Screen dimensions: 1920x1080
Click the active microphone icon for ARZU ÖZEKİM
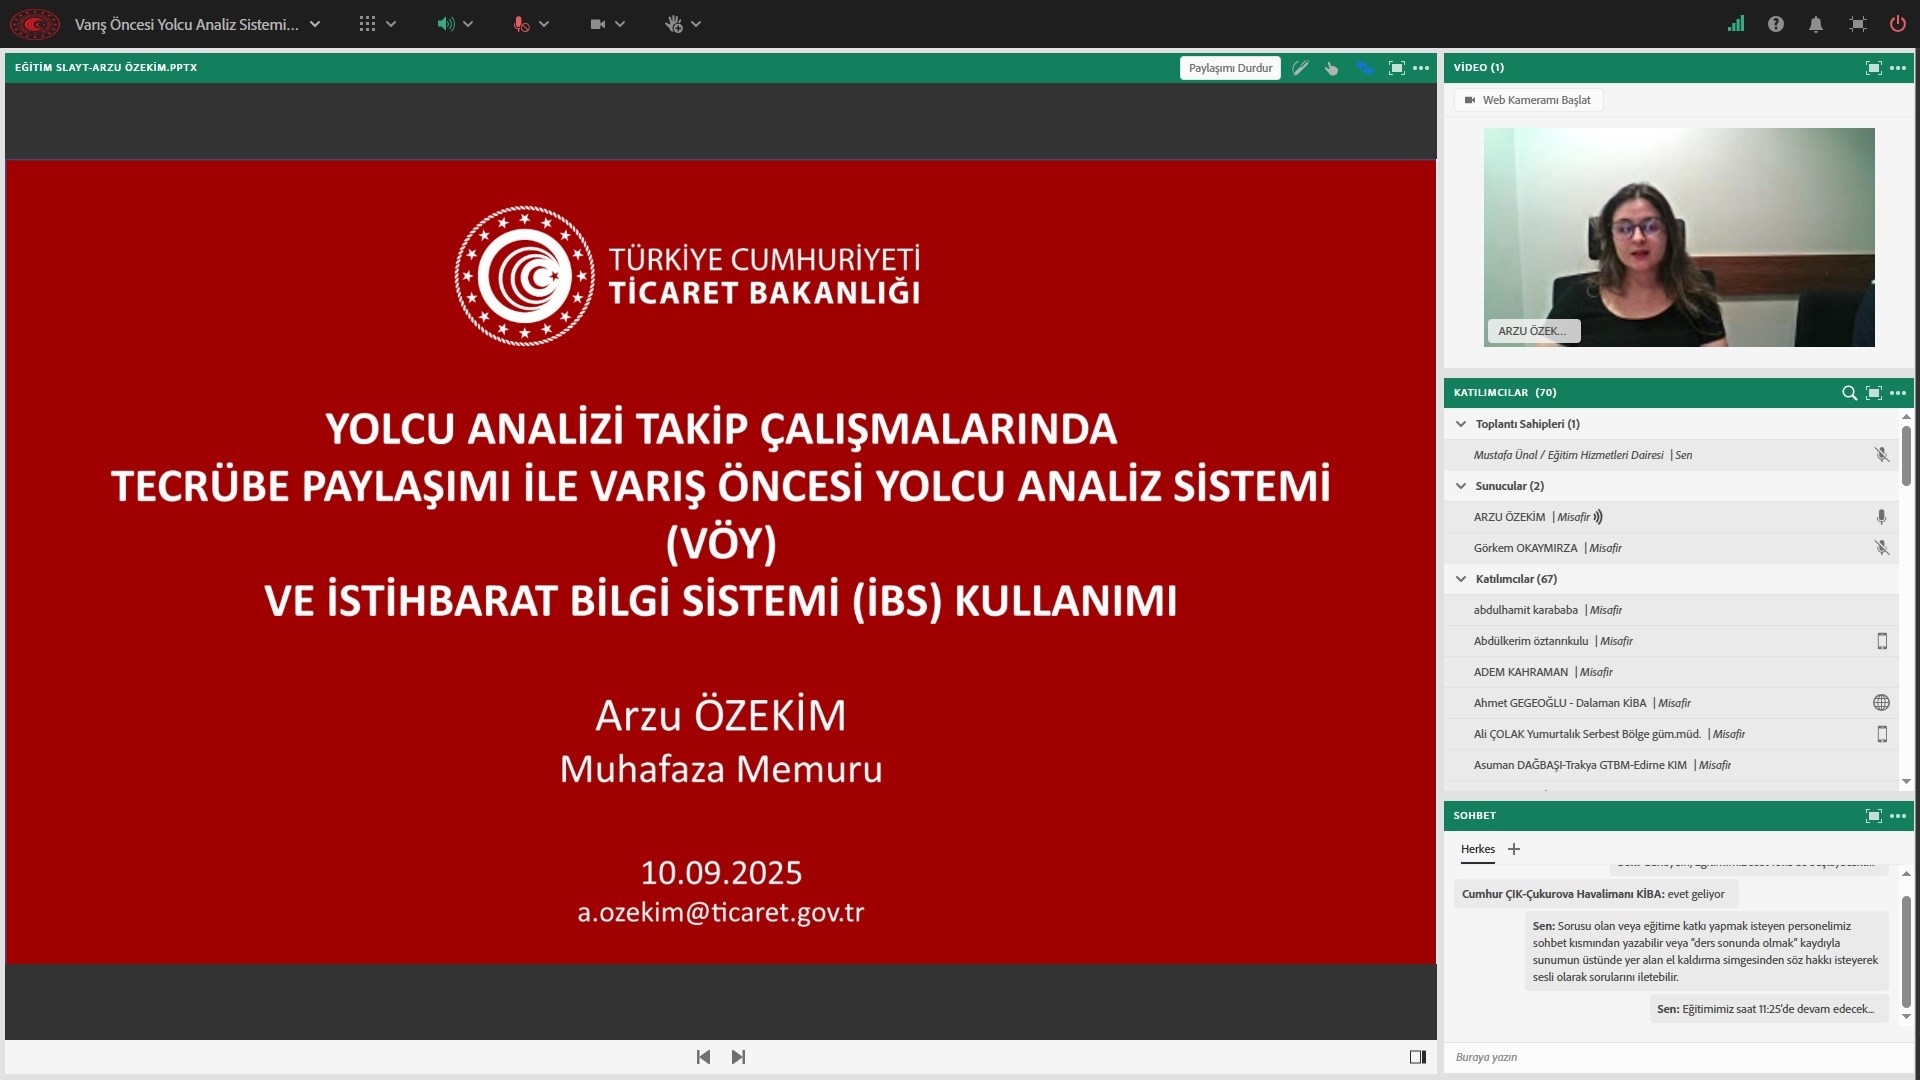pos(1881,517)
